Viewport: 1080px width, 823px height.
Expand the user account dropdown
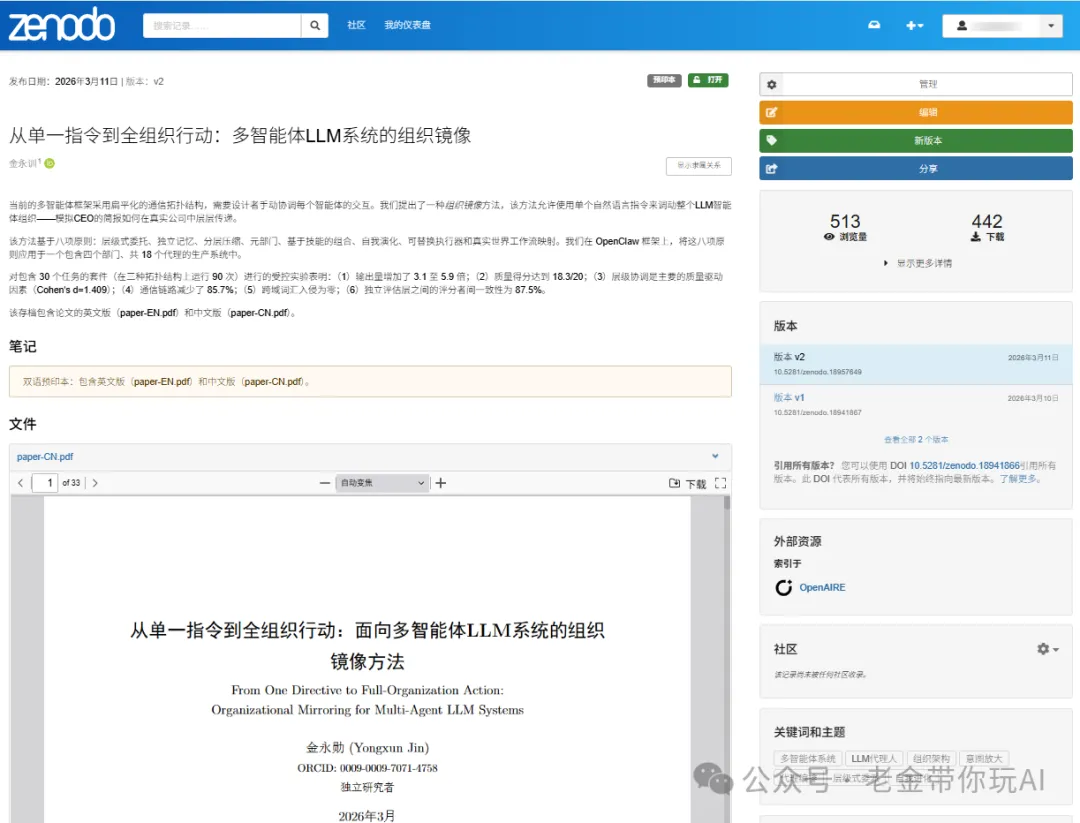[x=1001, y=26]
